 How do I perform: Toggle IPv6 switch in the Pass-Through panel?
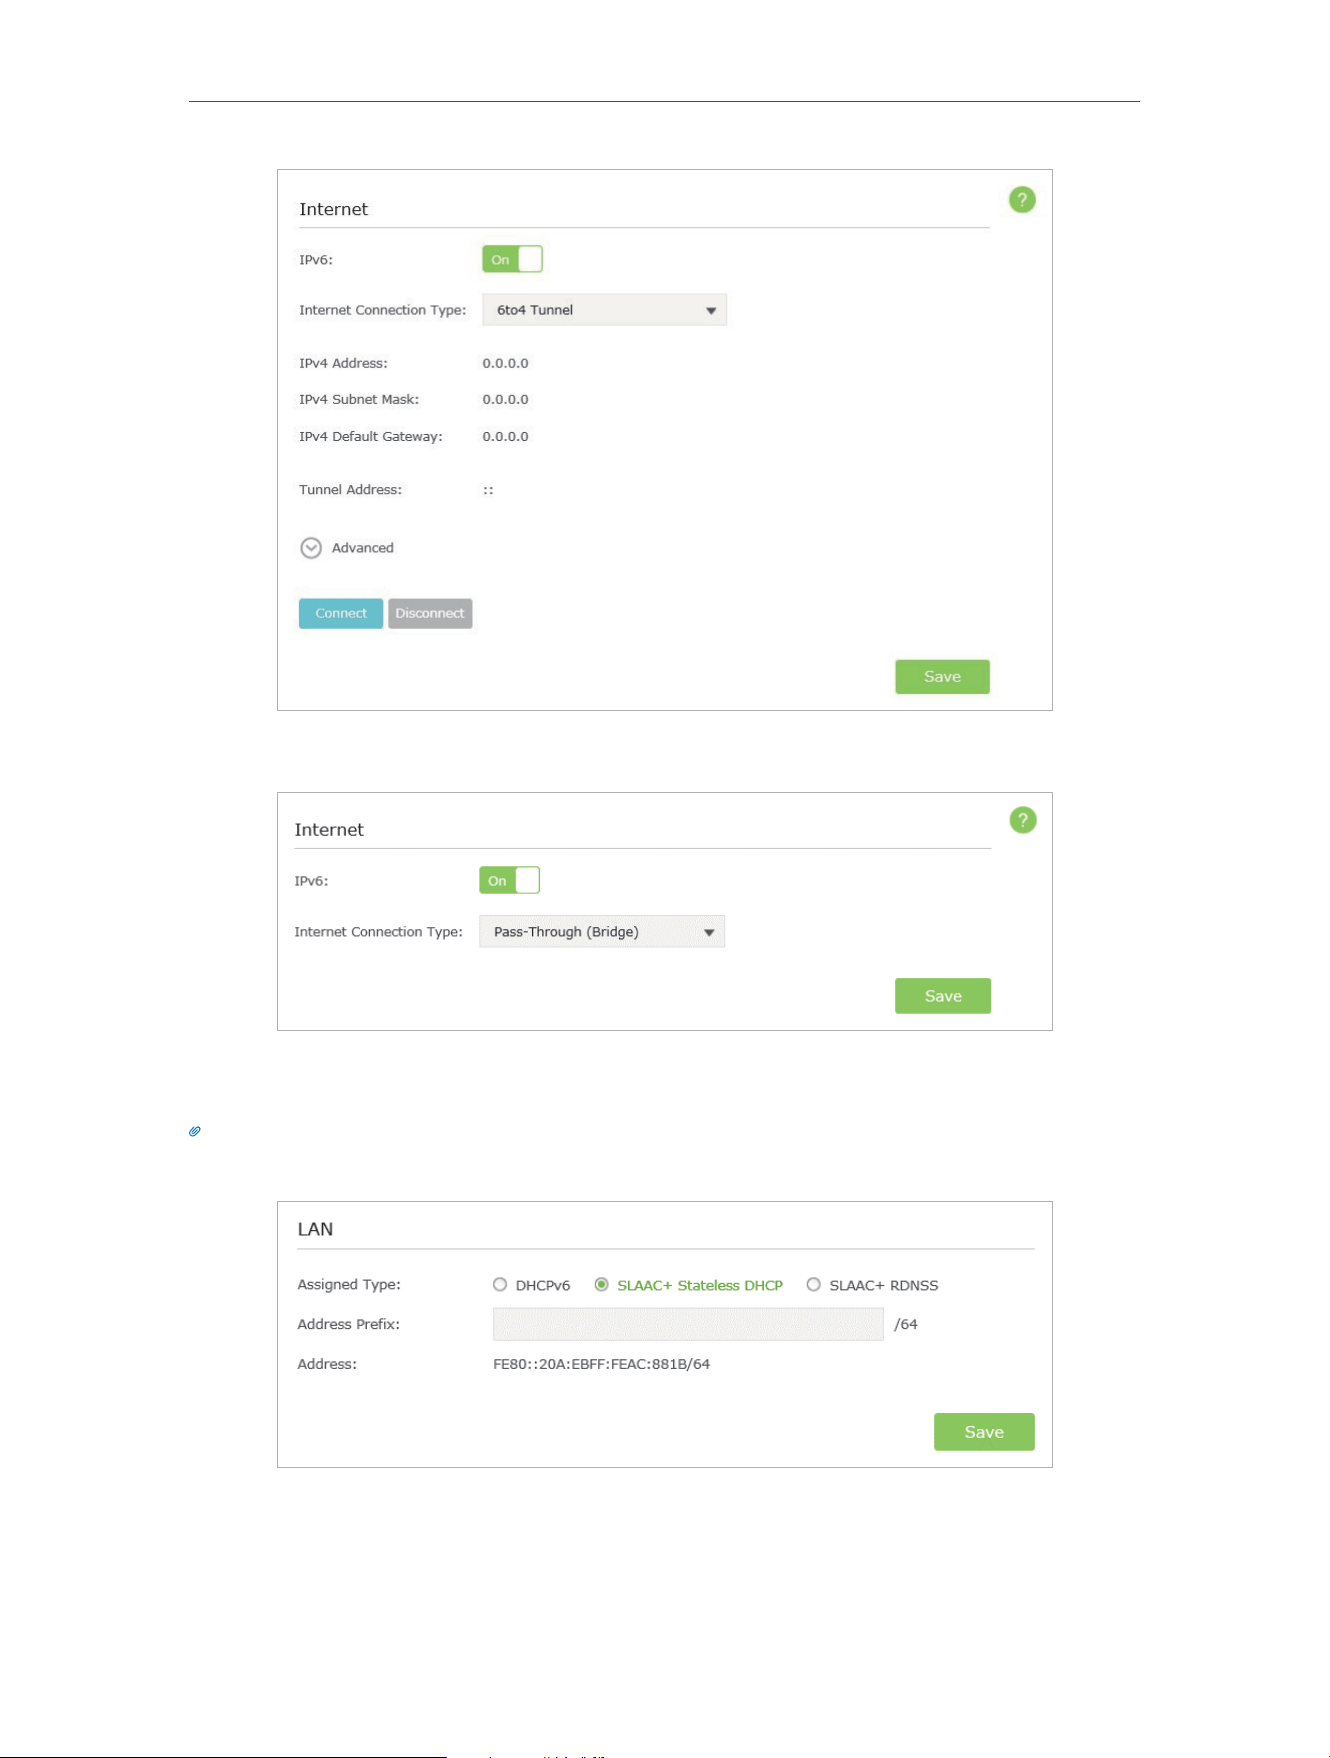[510, 881]
